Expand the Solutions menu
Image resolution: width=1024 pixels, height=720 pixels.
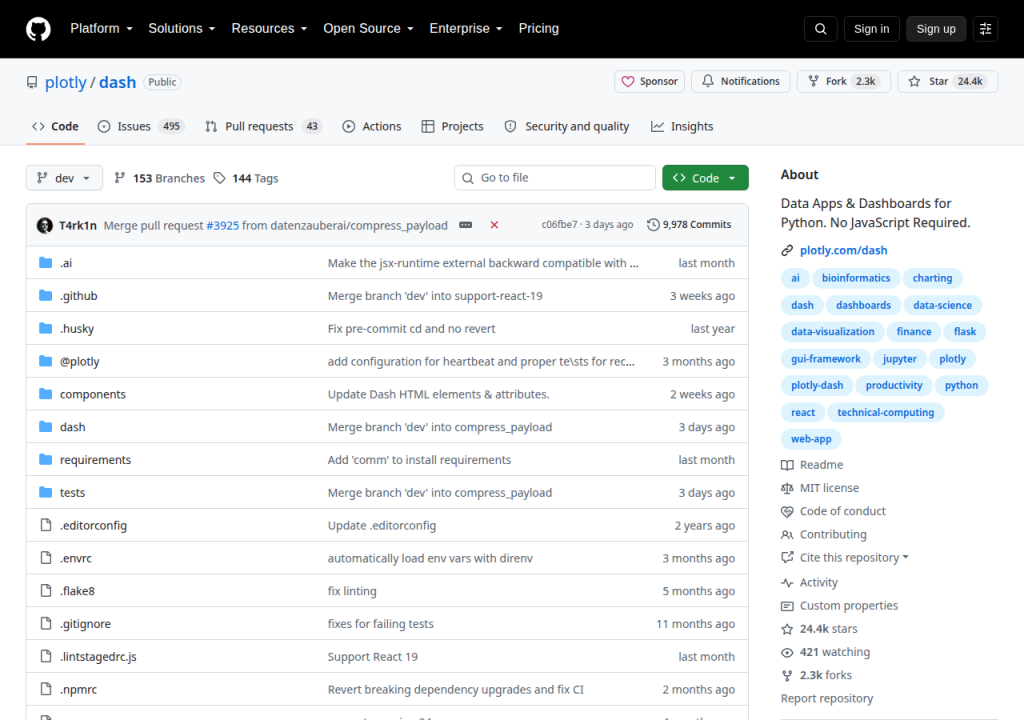tap(182, 29)
